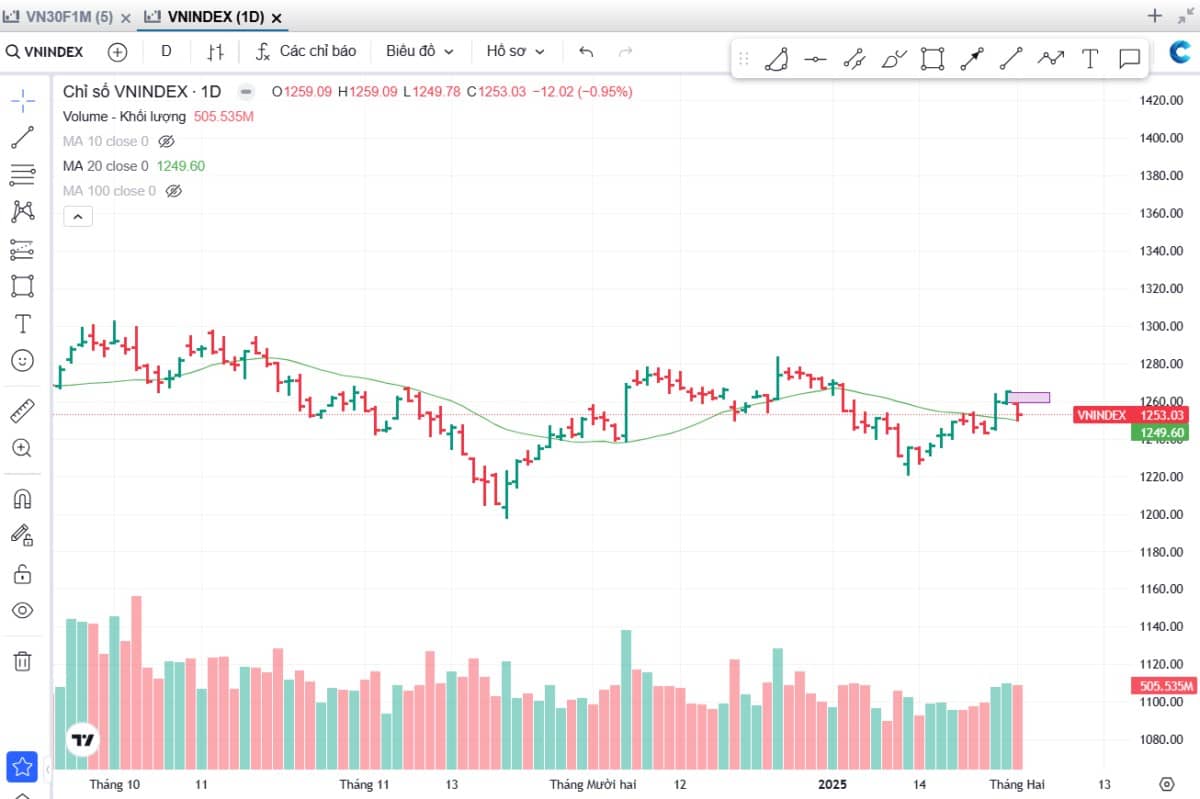Select the XABCD pattern tool

pos(23,211)
